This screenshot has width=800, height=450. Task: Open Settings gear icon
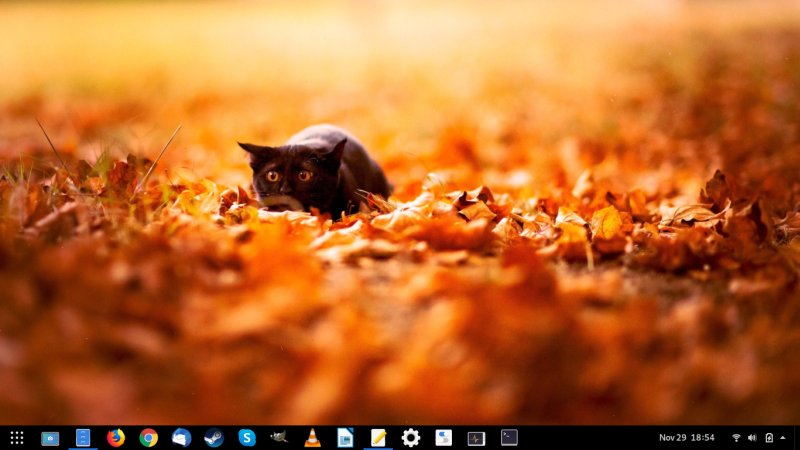pyautogui.click(x=411, y=438)
